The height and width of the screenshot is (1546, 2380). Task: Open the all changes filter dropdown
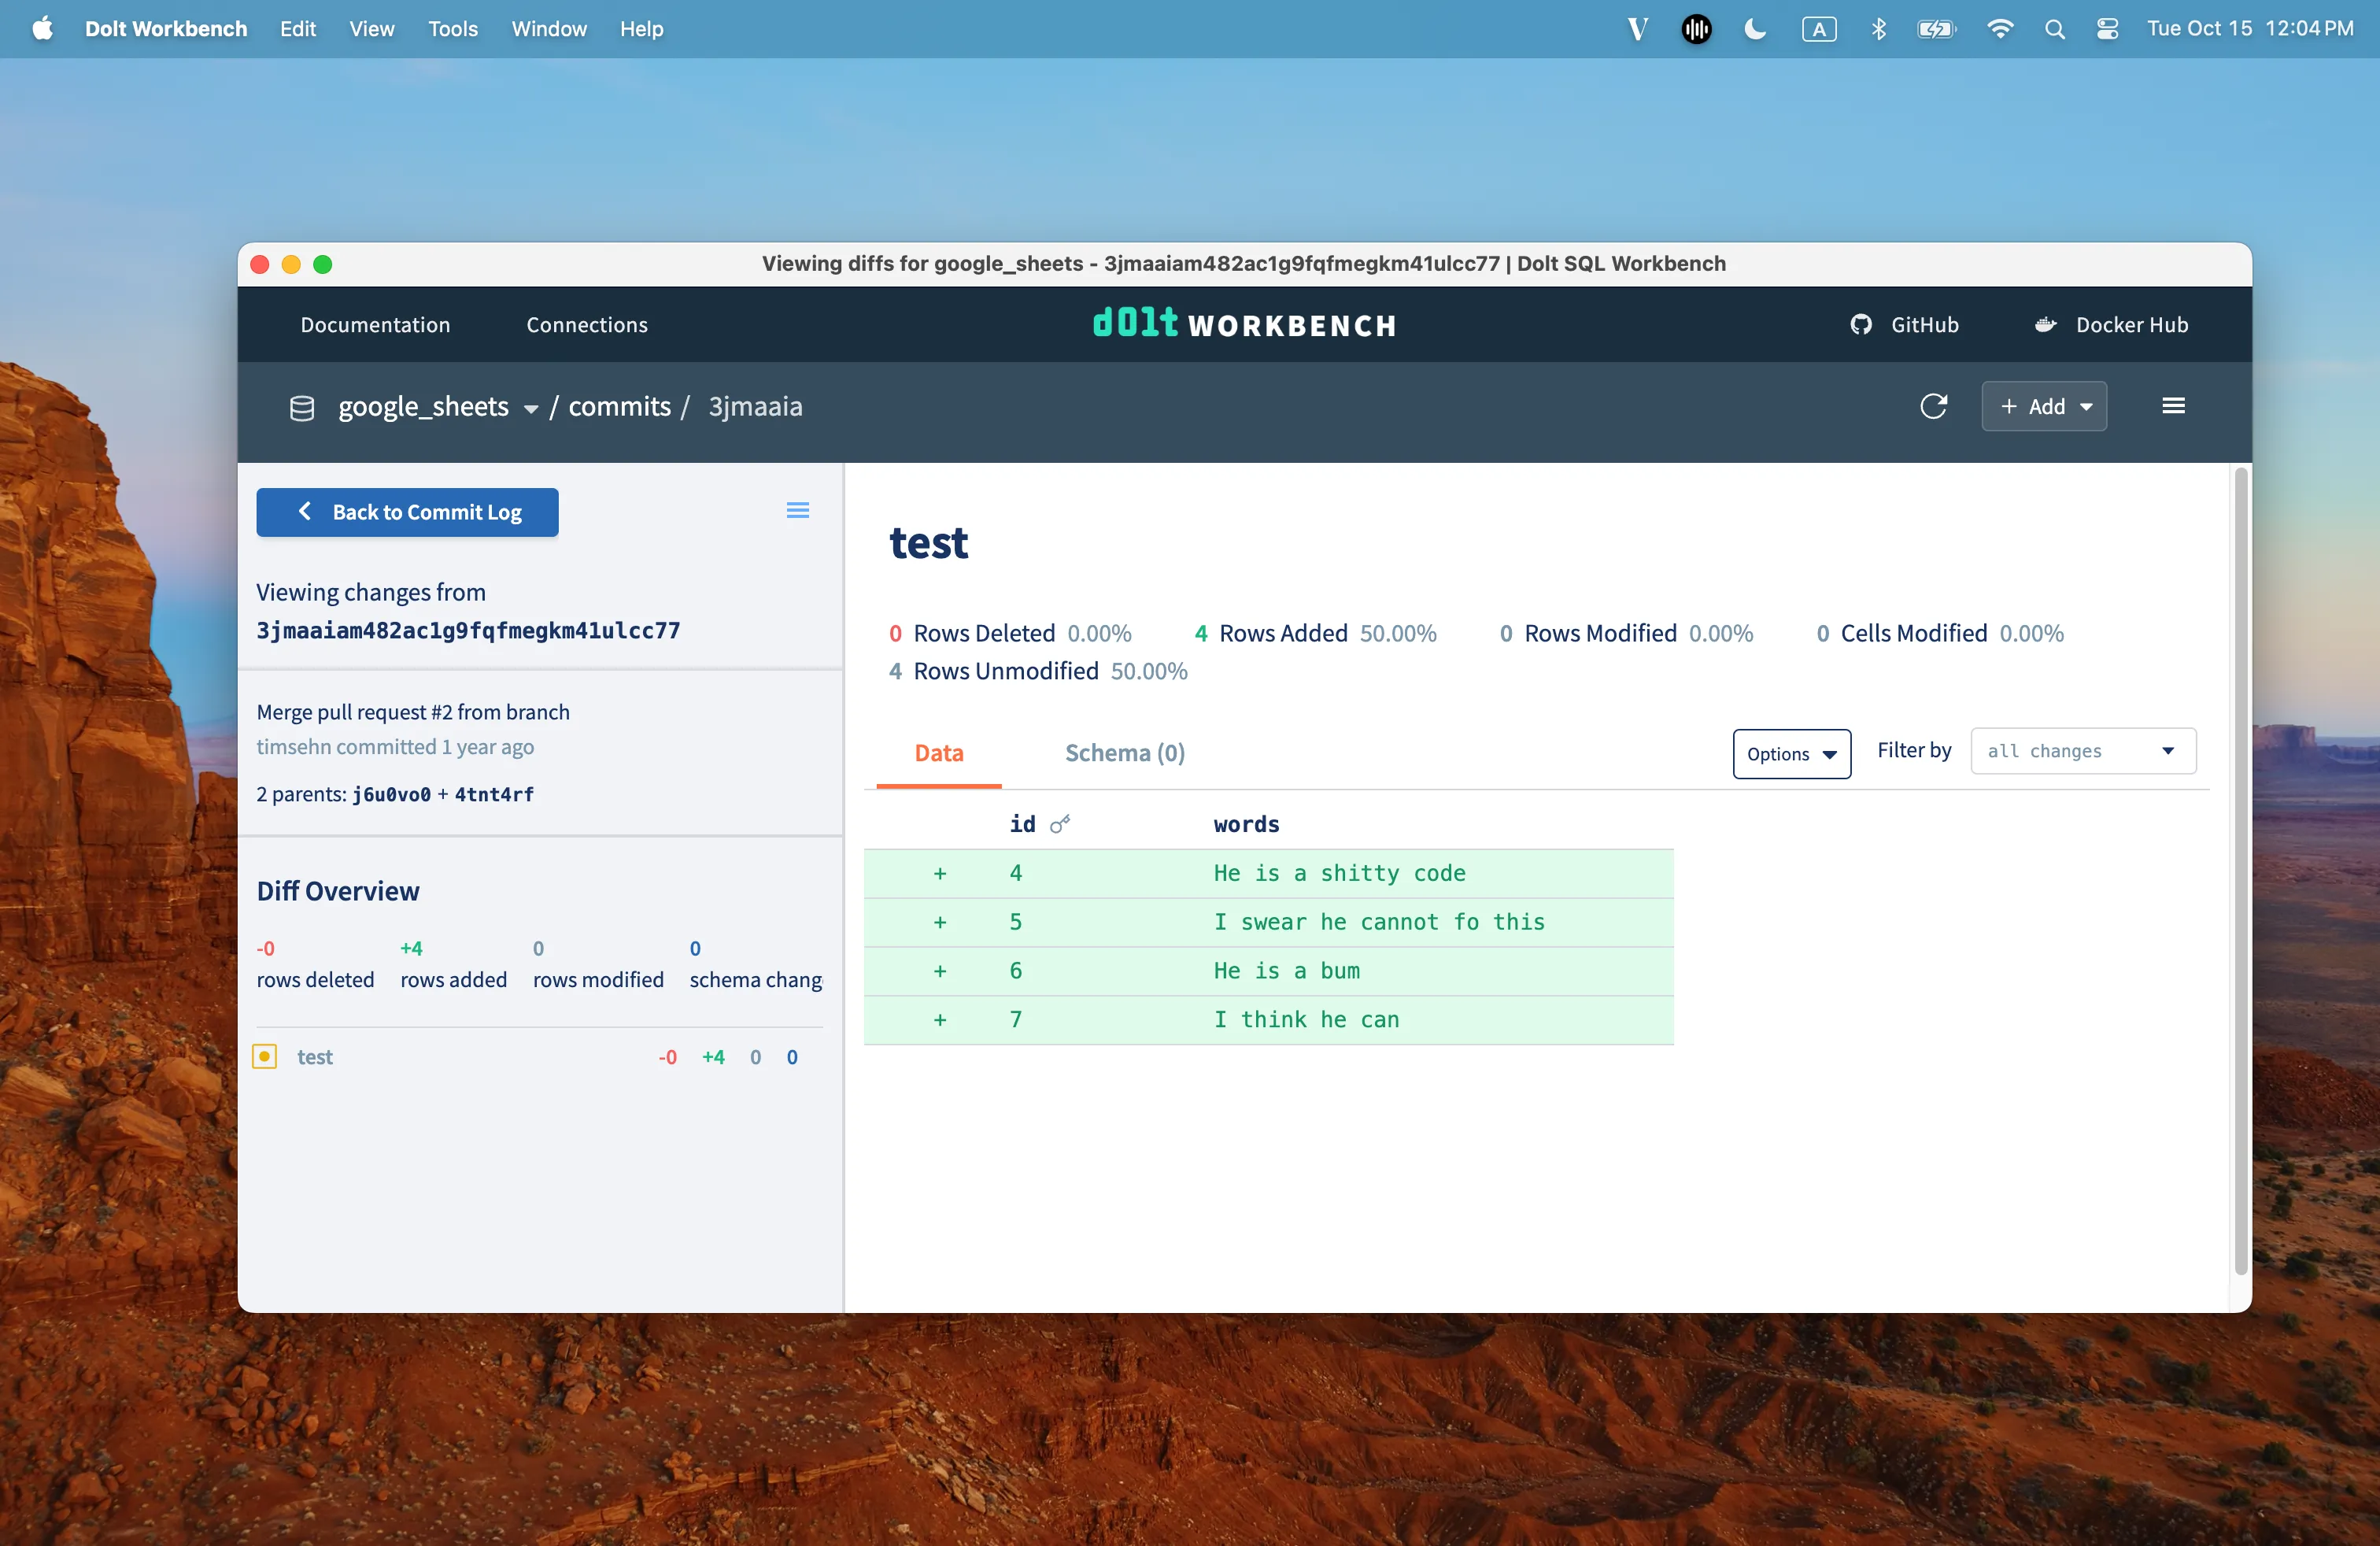tap(2082, 751)
